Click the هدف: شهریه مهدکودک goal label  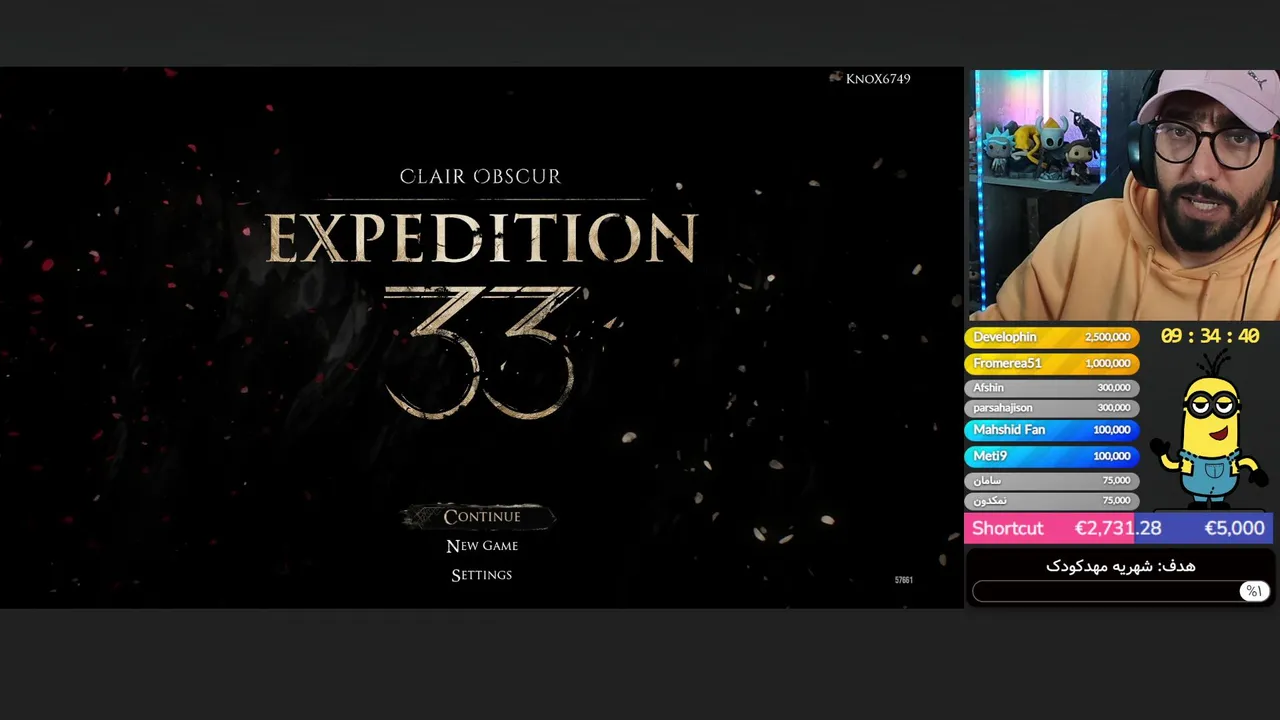[x=1120, y=566]
